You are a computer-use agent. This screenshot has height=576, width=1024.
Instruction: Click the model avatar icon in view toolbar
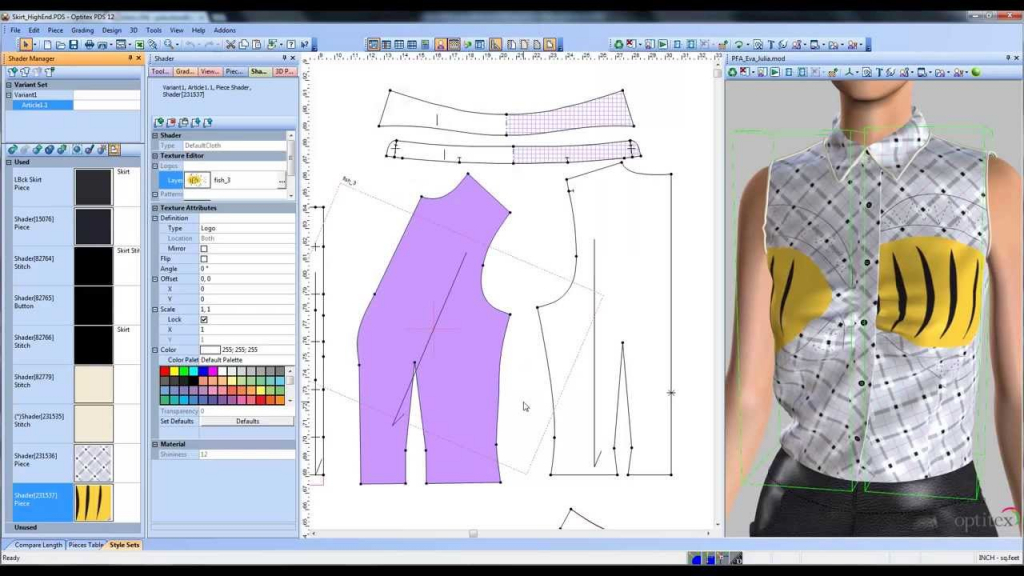[440, 44]
